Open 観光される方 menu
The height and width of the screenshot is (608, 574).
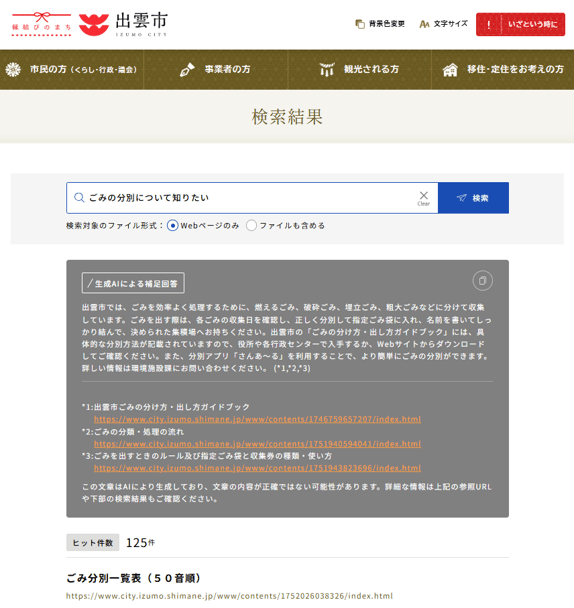click(x=360, y=70)
